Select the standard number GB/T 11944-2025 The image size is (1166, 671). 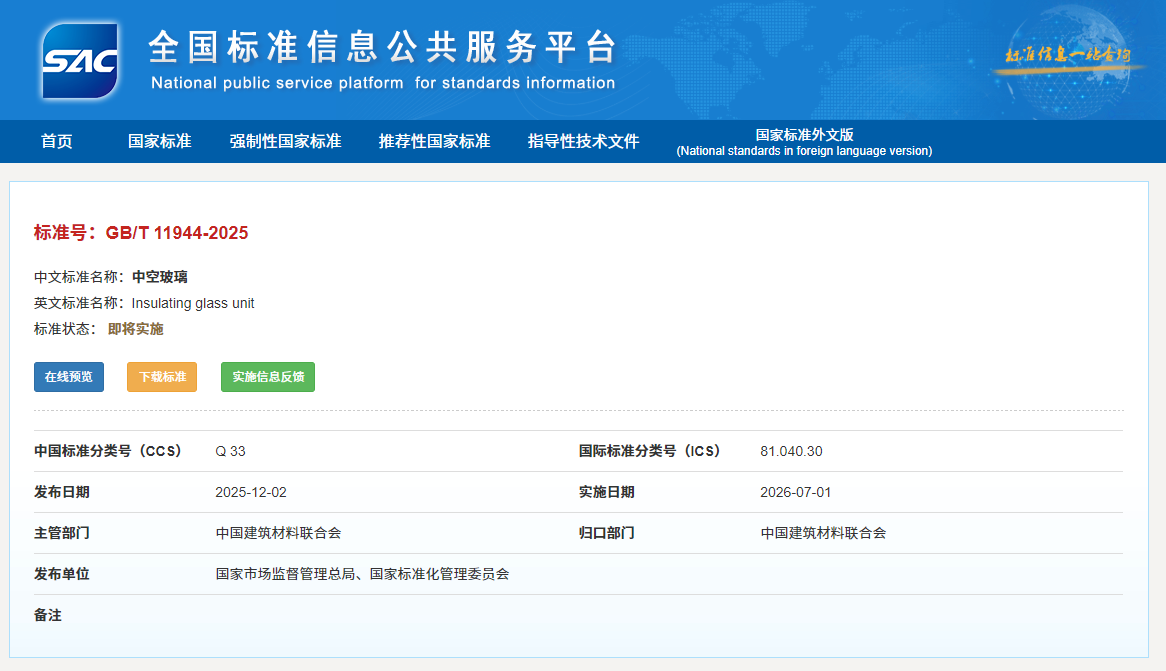click(177, 233)
